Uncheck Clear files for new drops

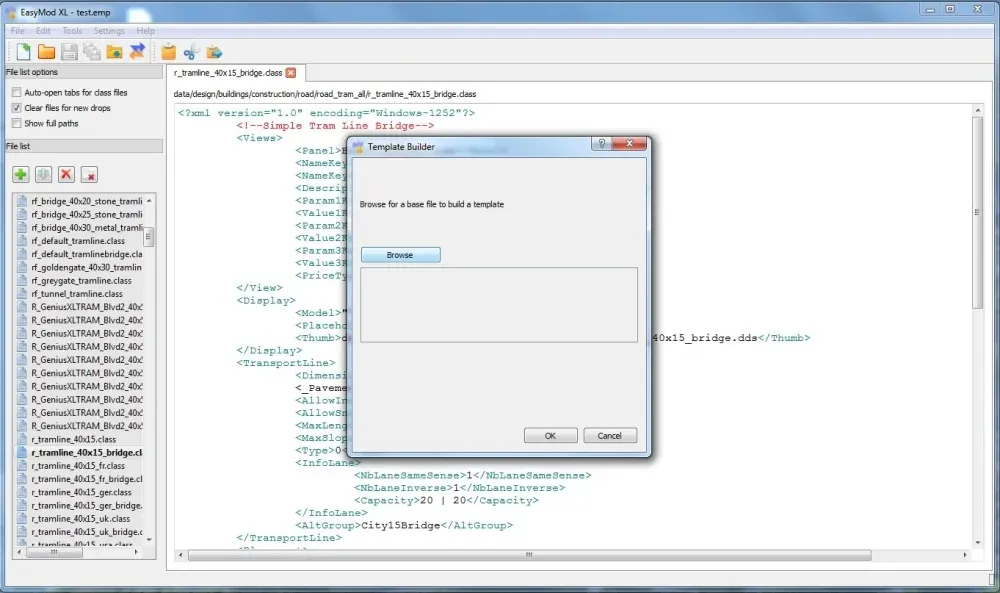16,108
